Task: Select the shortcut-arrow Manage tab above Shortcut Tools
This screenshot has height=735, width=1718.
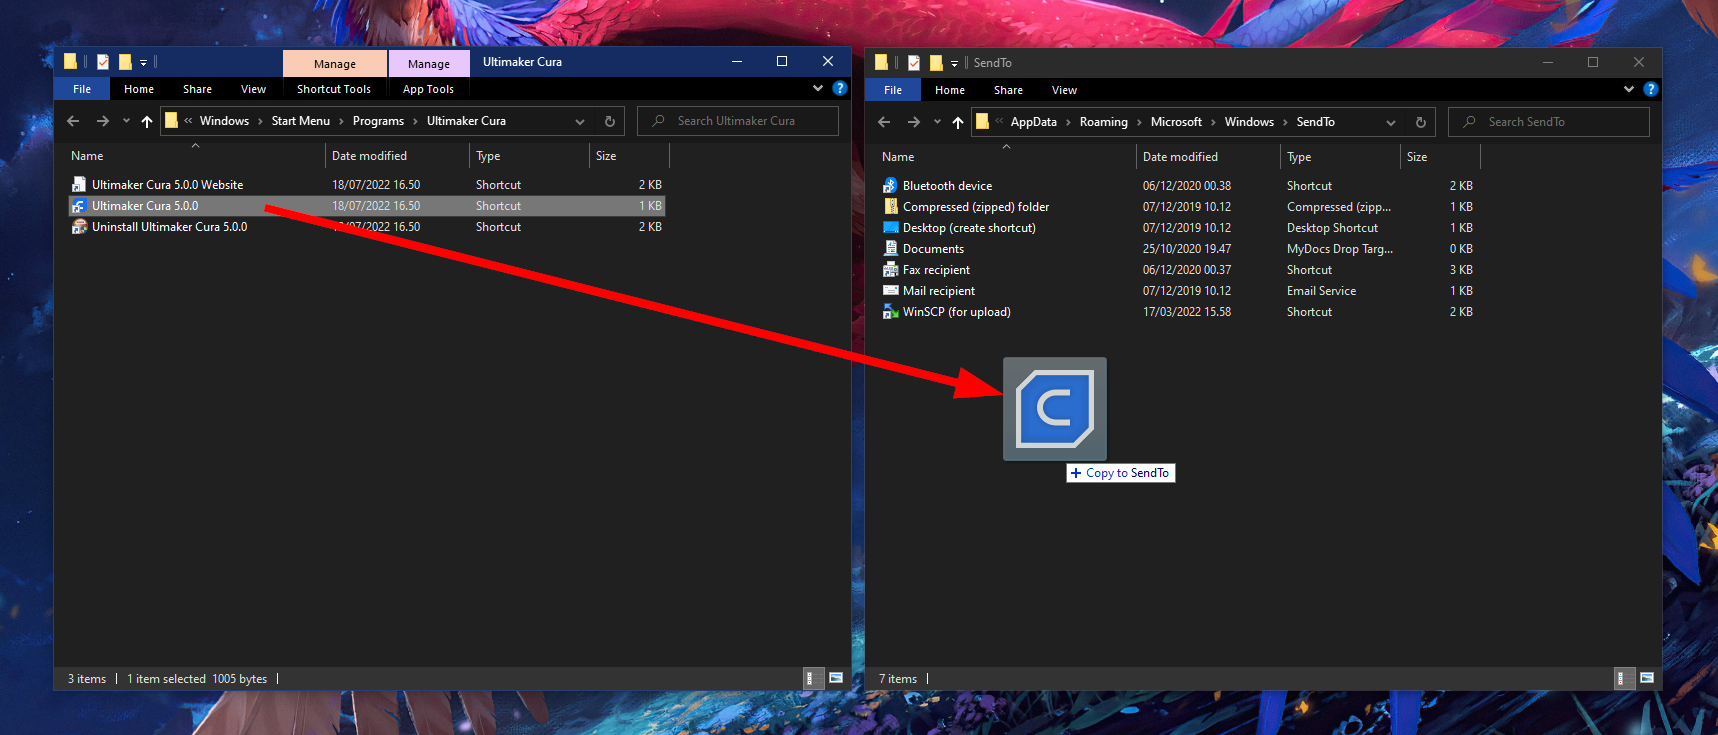Action: [x=335, y=63]
